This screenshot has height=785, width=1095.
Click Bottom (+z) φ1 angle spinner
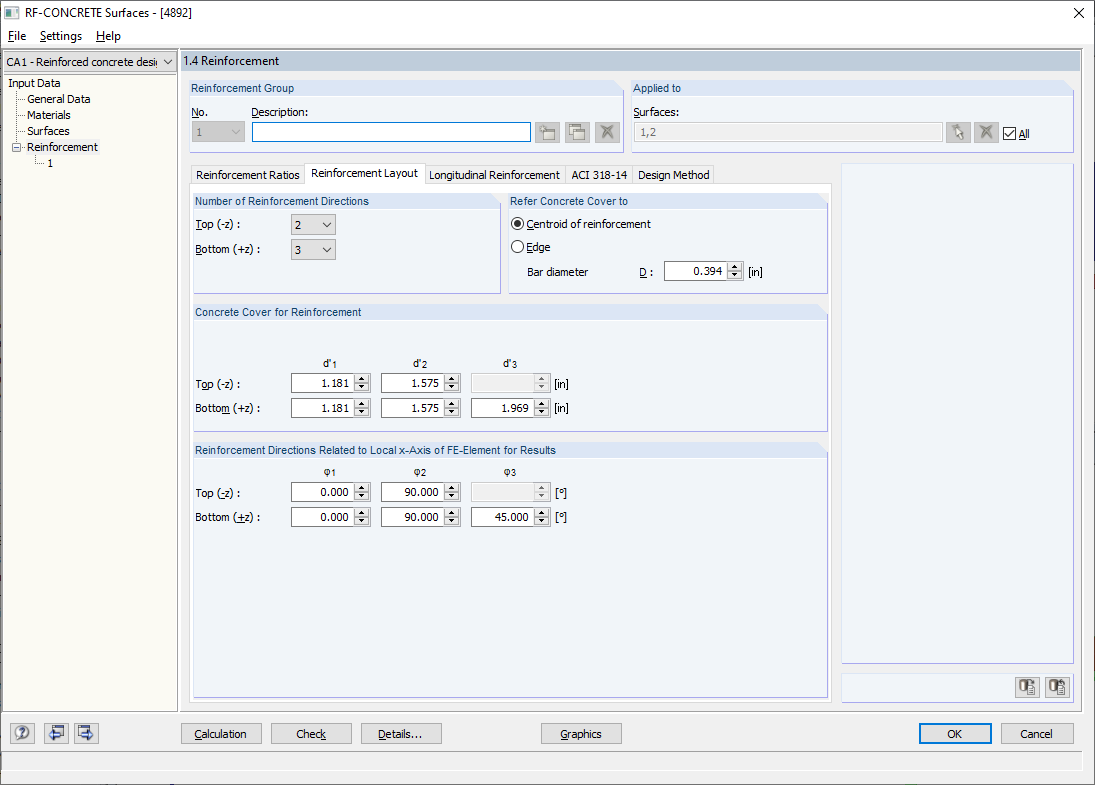(362, 517)
